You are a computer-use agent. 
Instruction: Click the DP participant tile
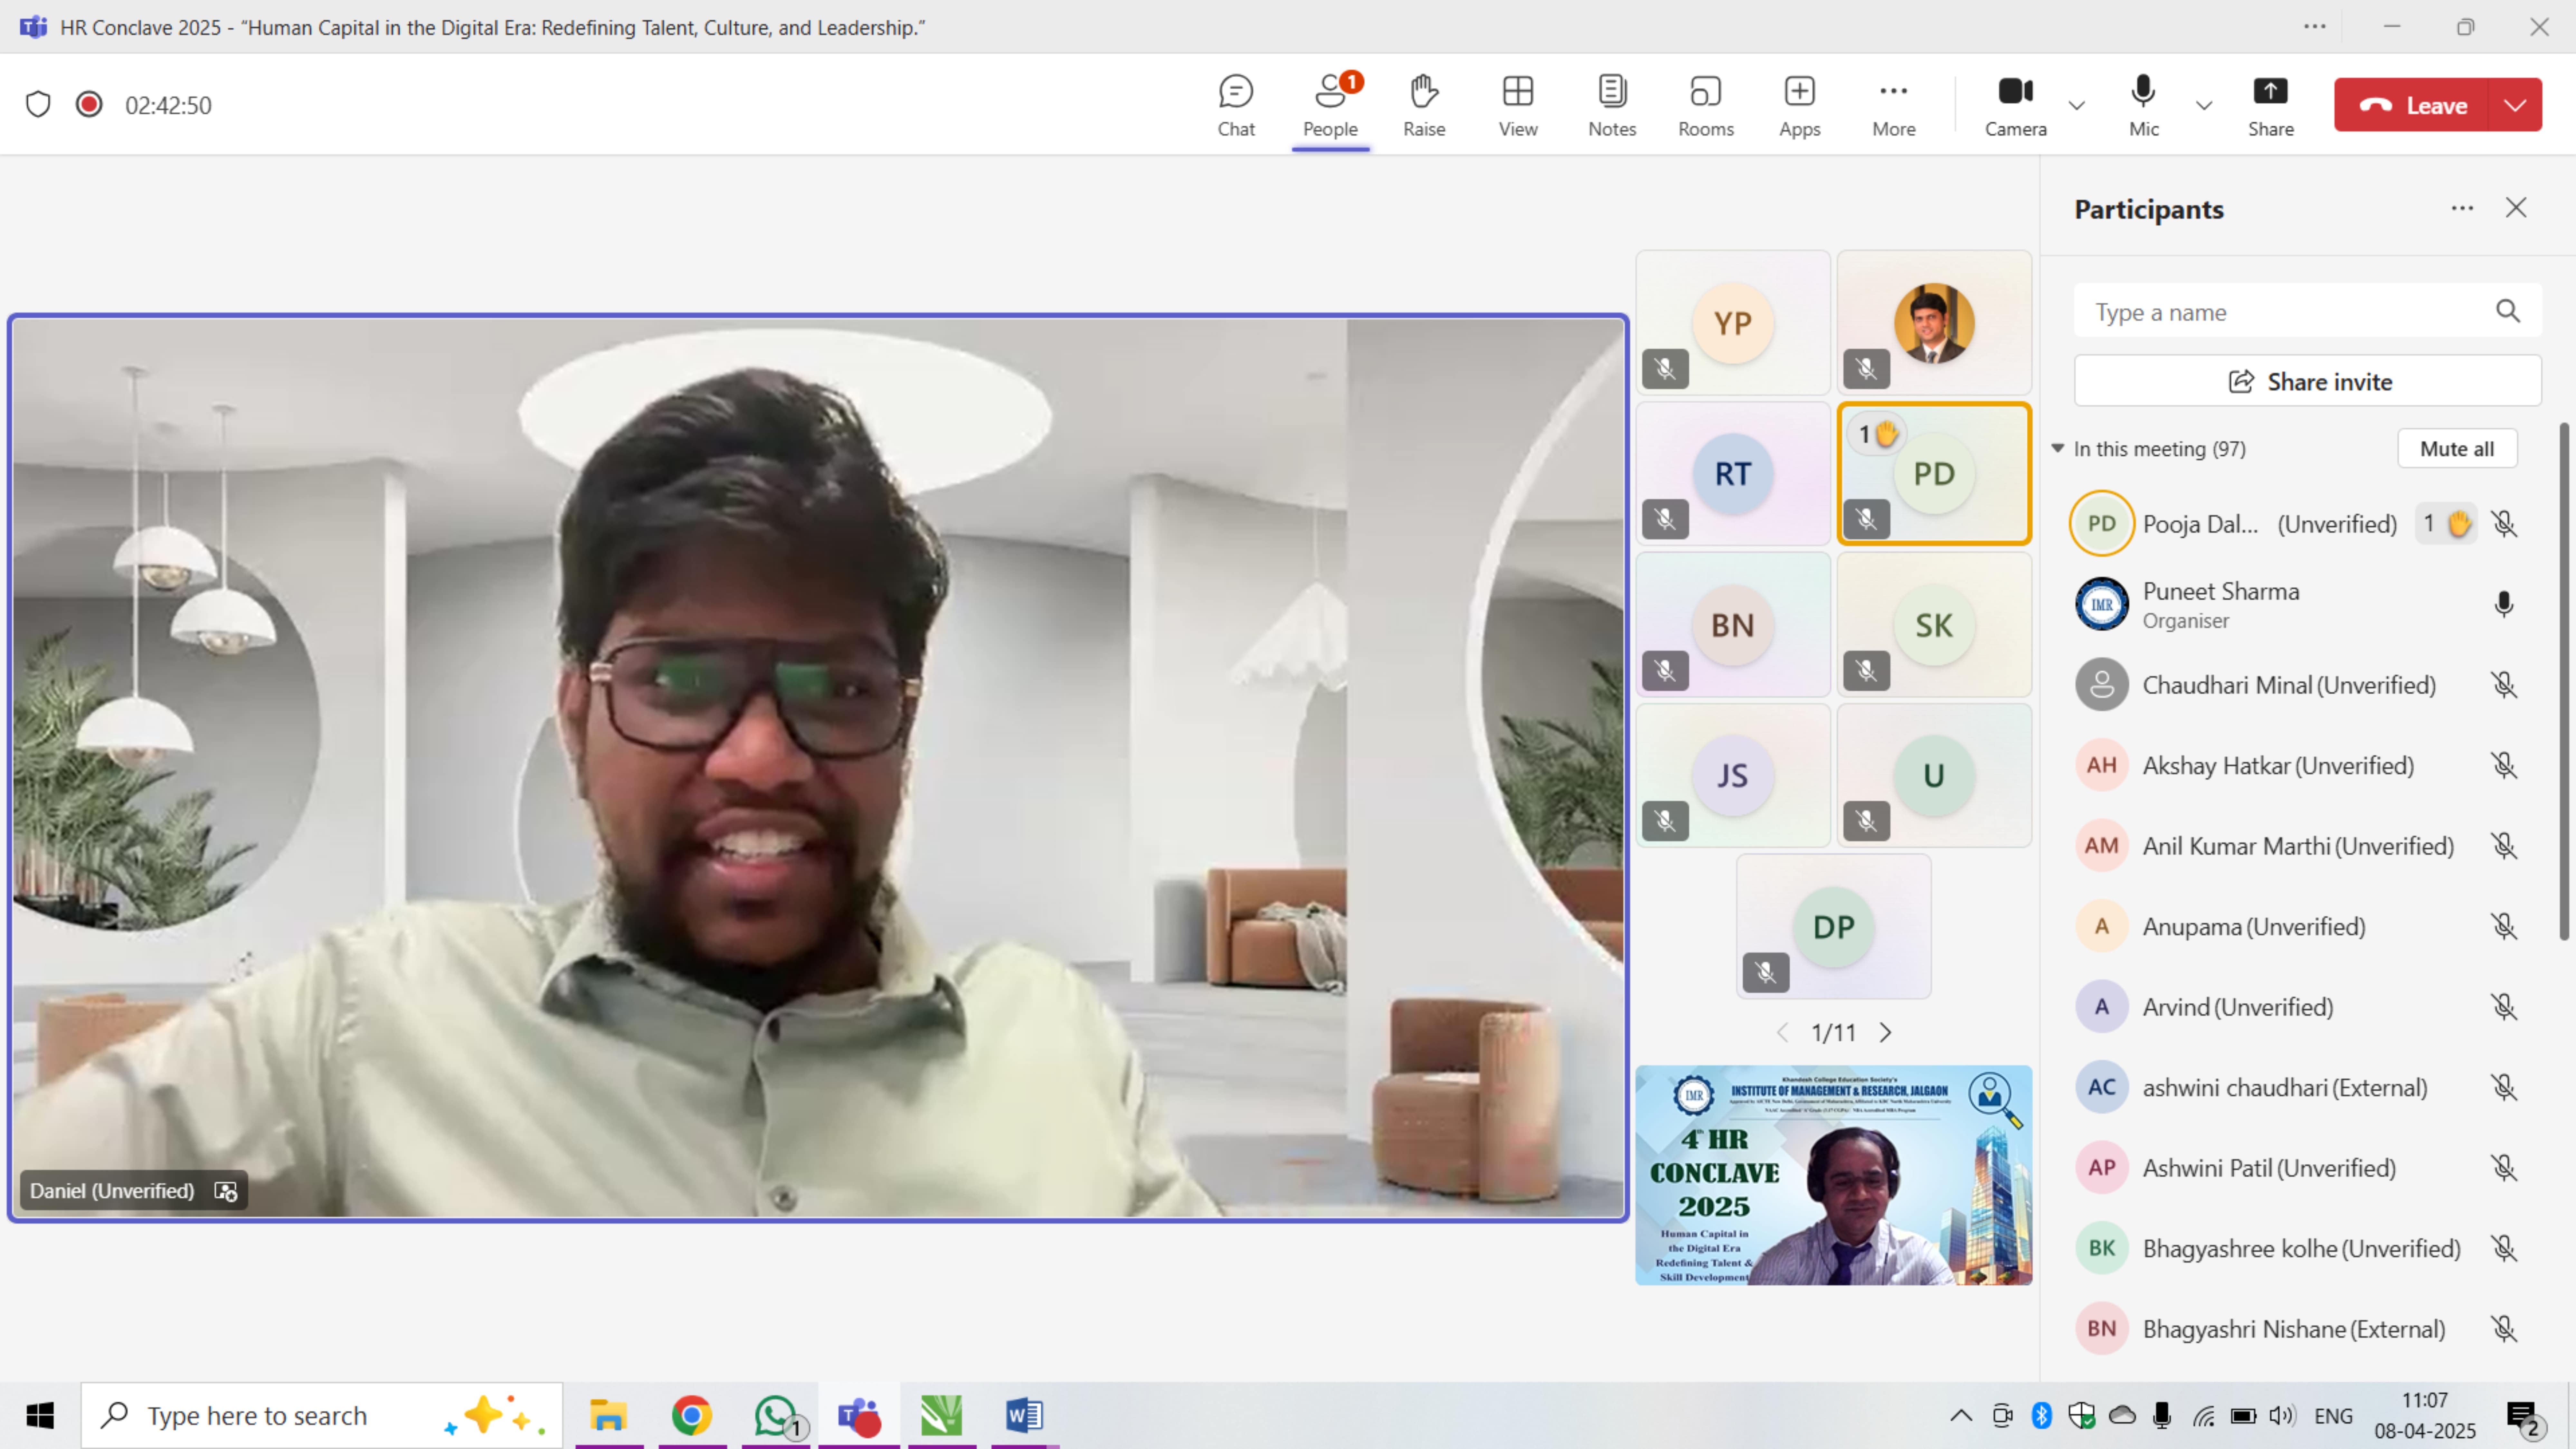tap(1834, 926)
